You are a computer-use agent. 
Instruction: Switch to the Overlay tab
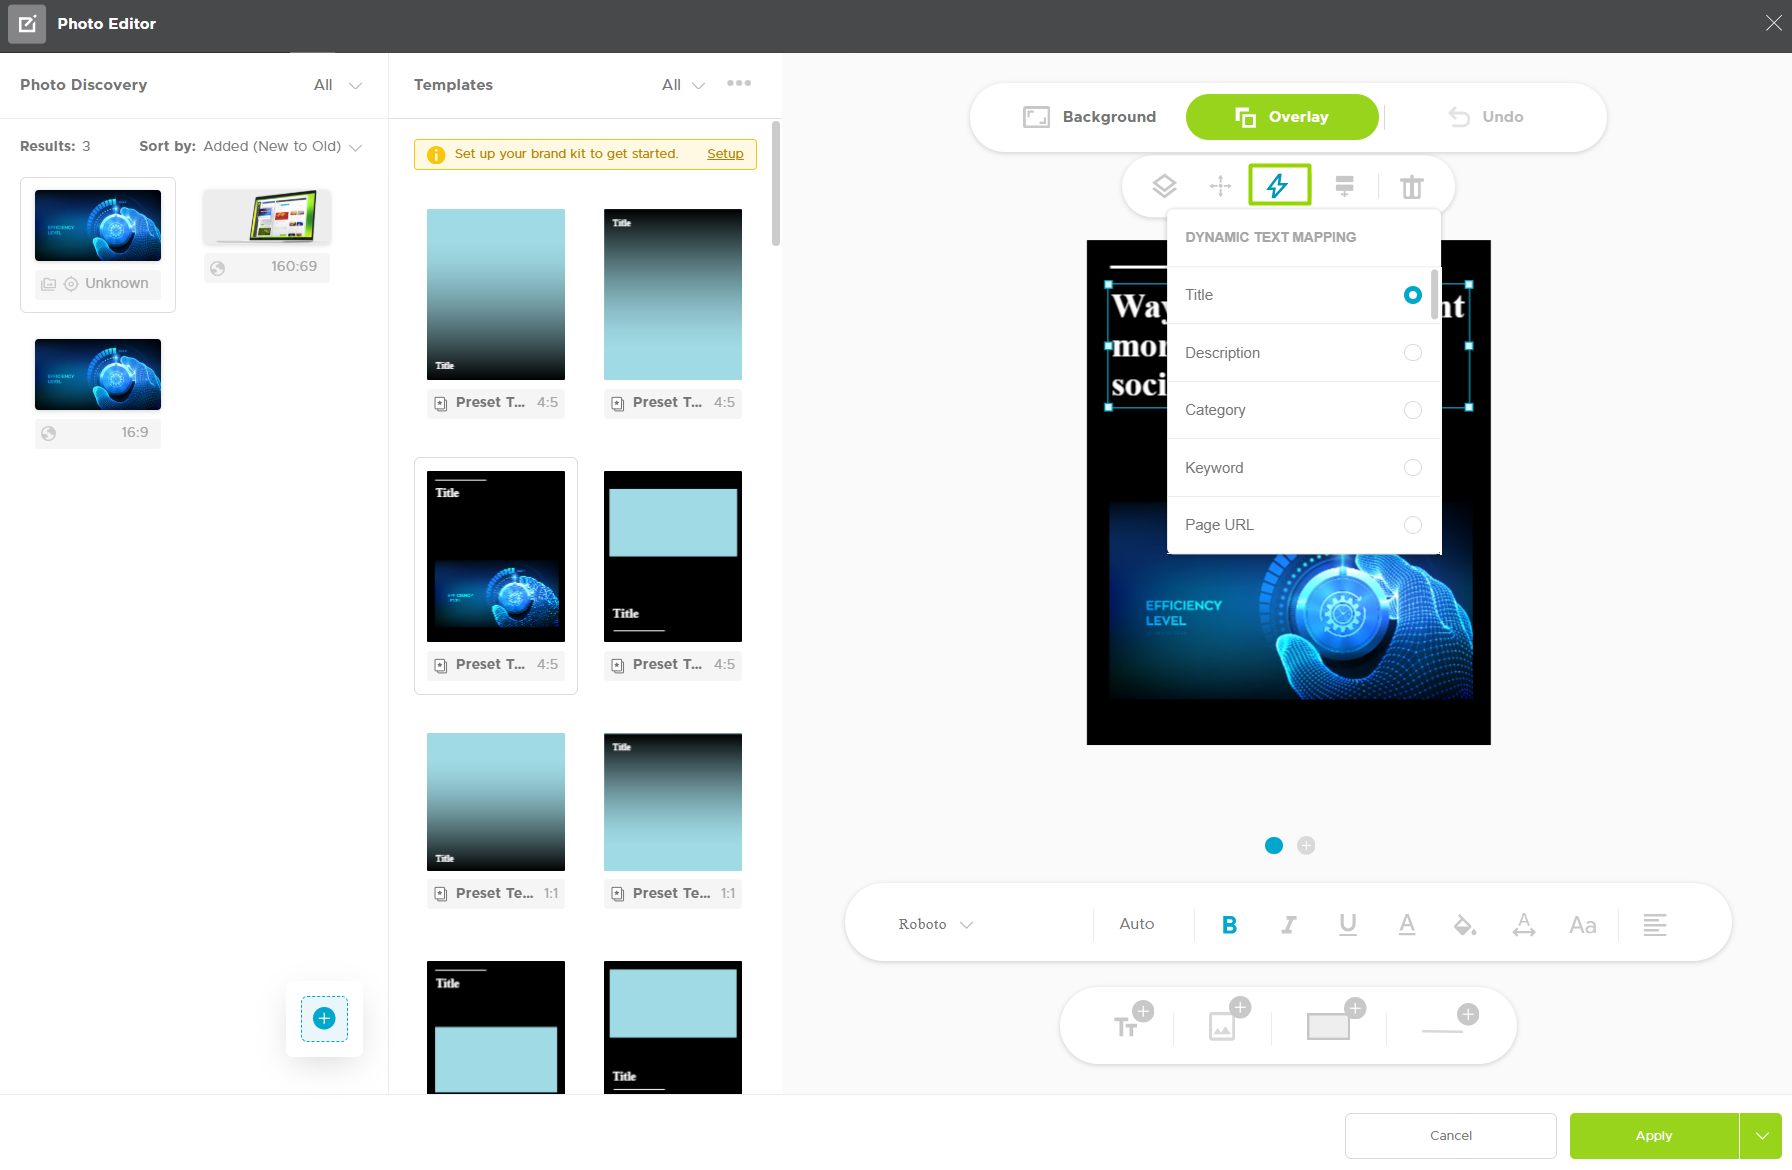pyautogui.click(x=1282, y=117)
